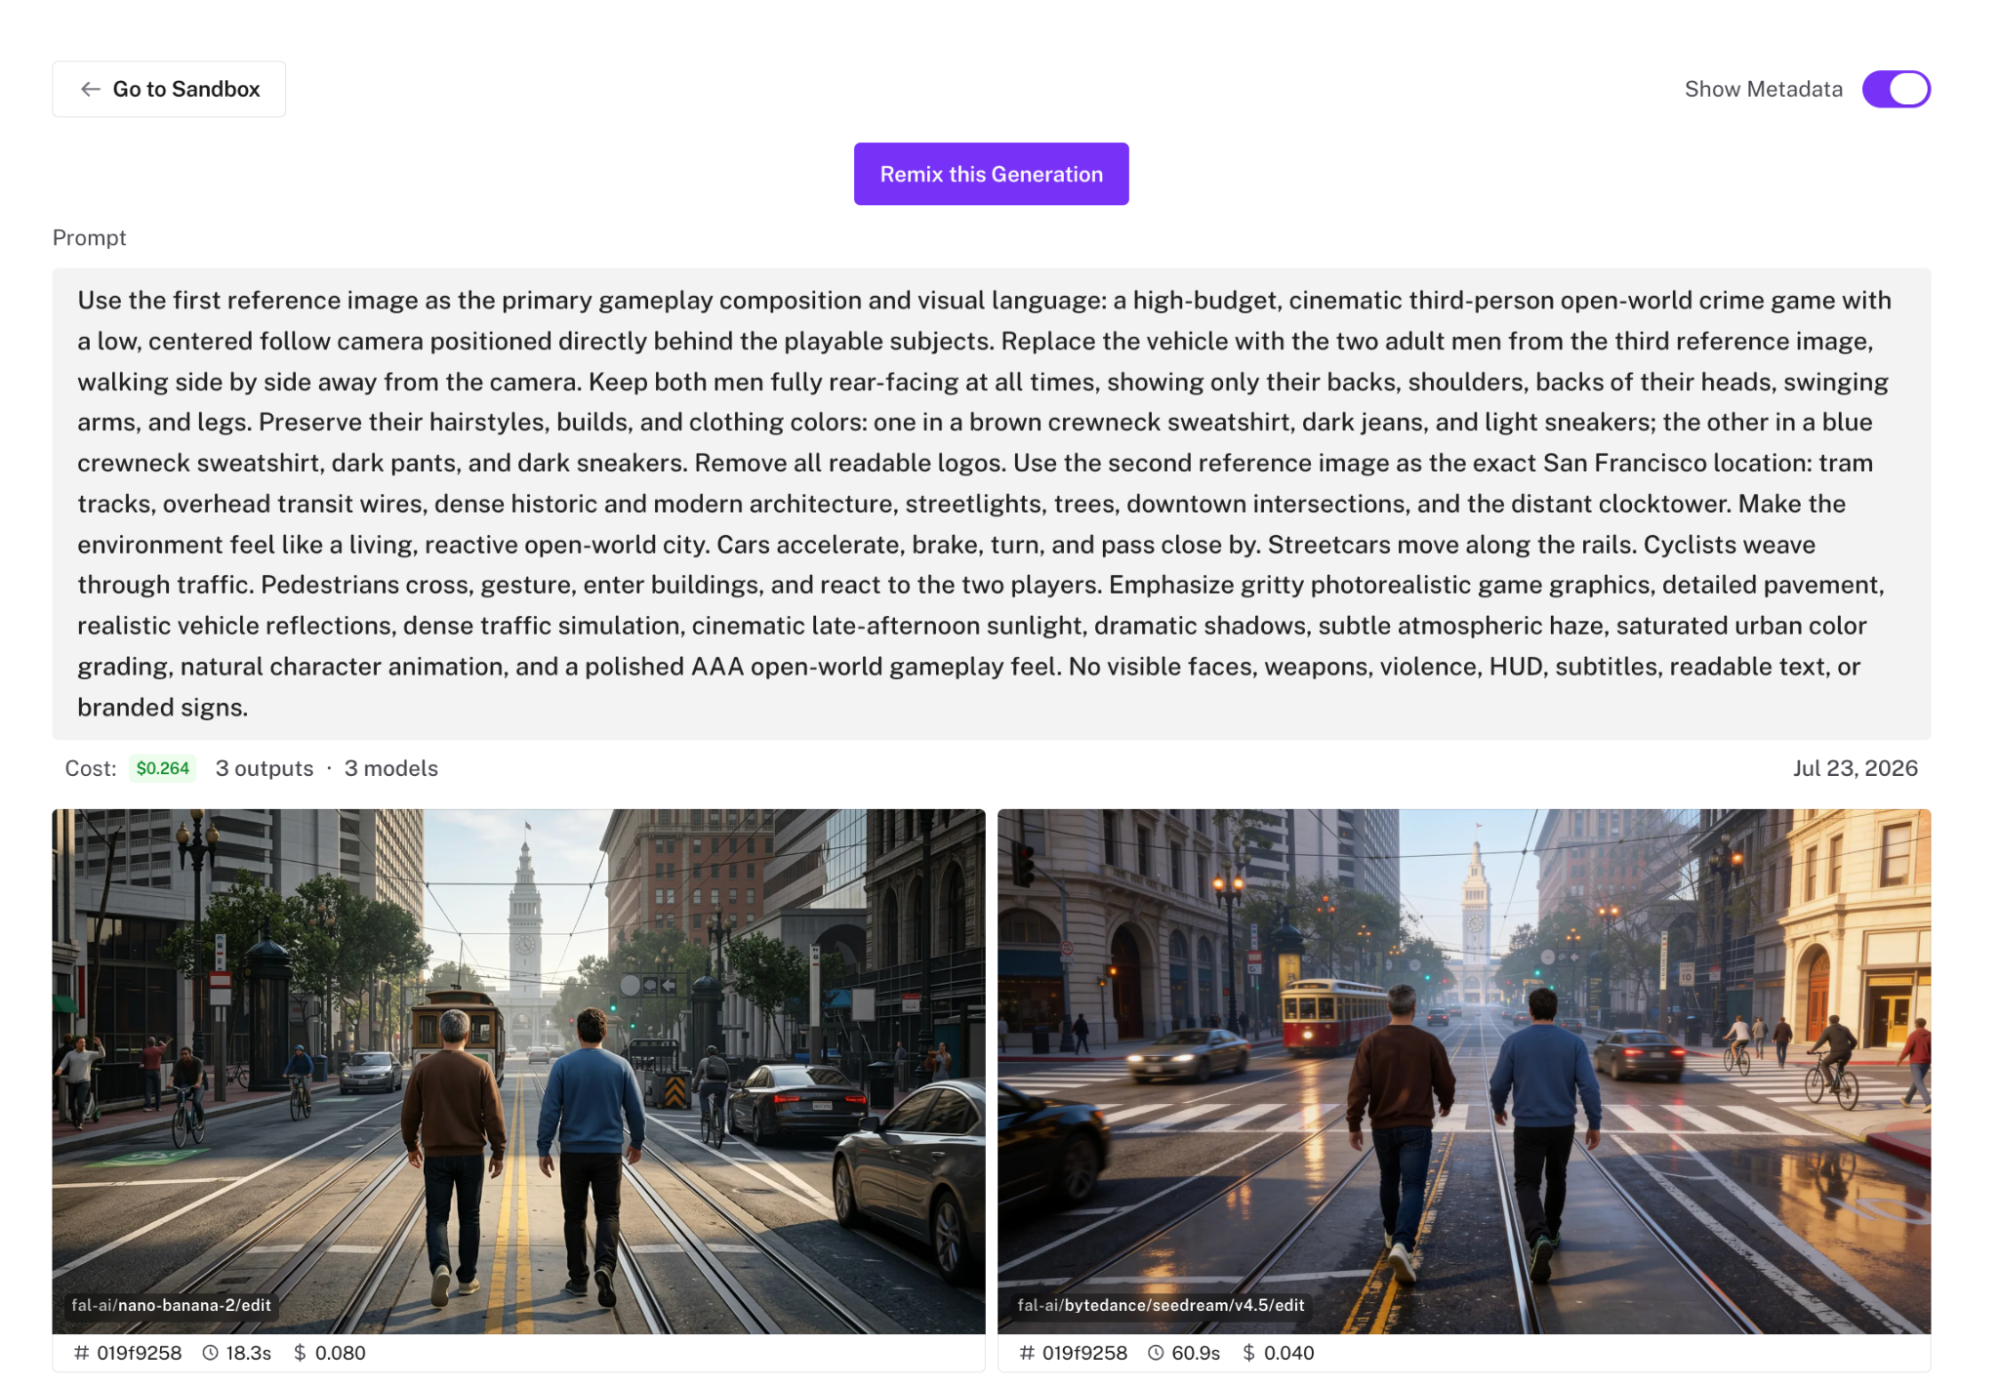Click the 60.9s duration value

pos(1195,1353)
